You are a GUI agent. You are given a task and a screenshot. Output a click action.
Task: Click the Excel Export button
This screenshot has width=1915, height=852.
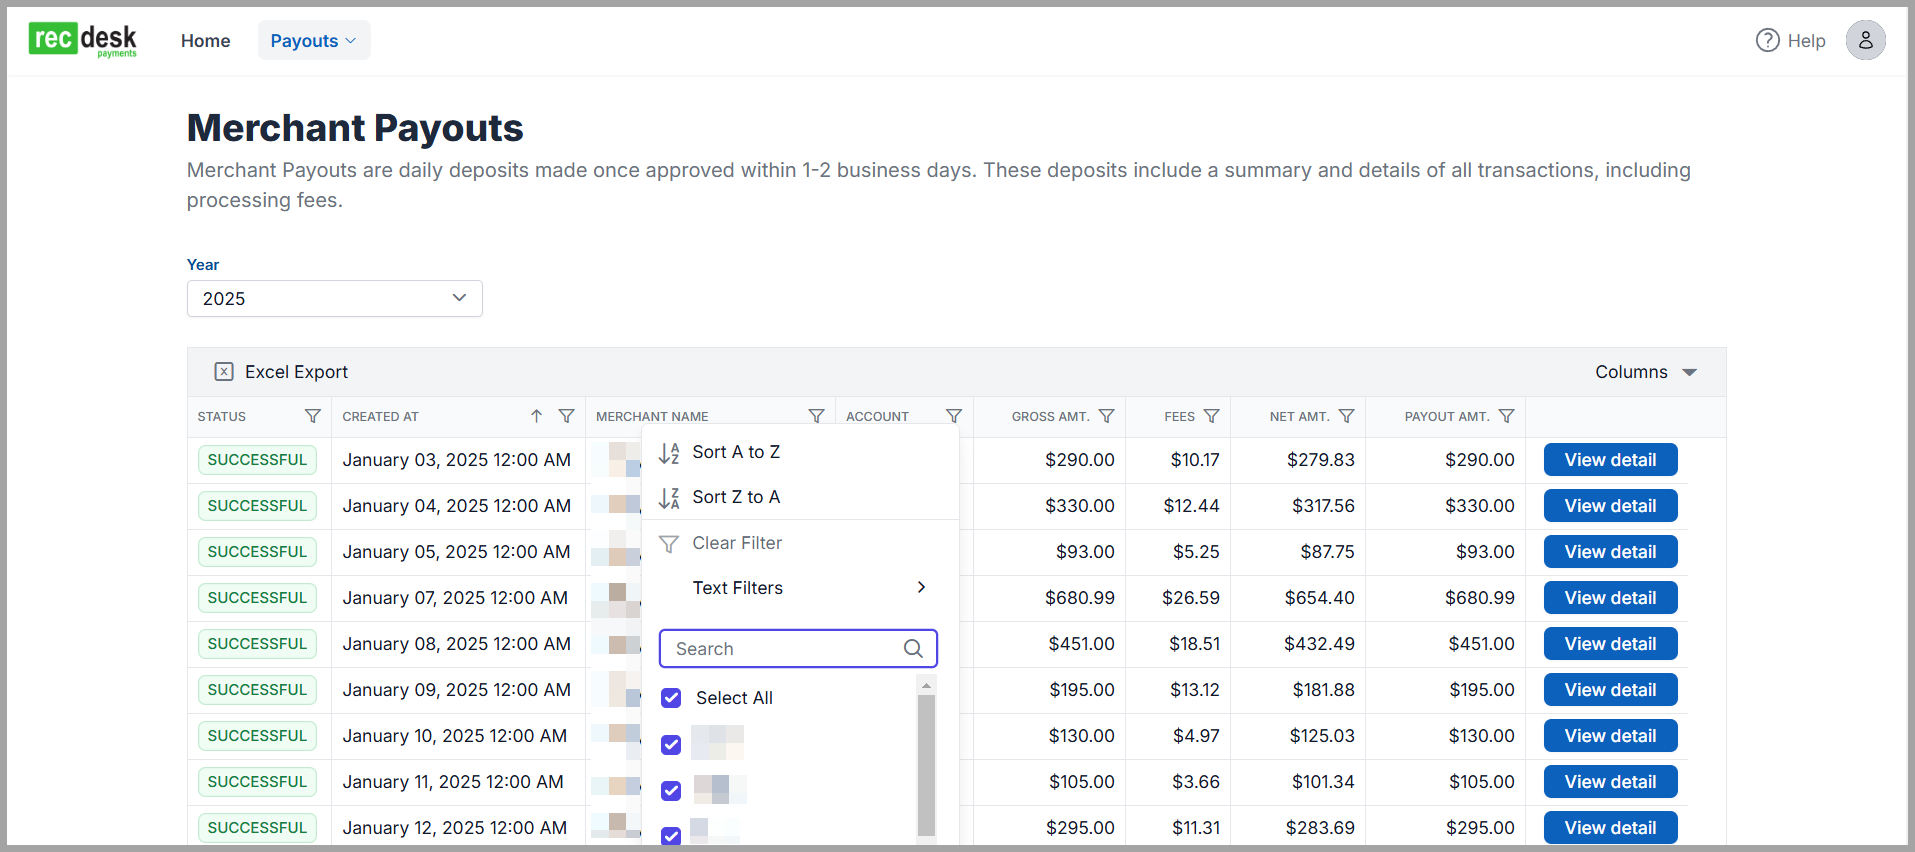(282, 372)
